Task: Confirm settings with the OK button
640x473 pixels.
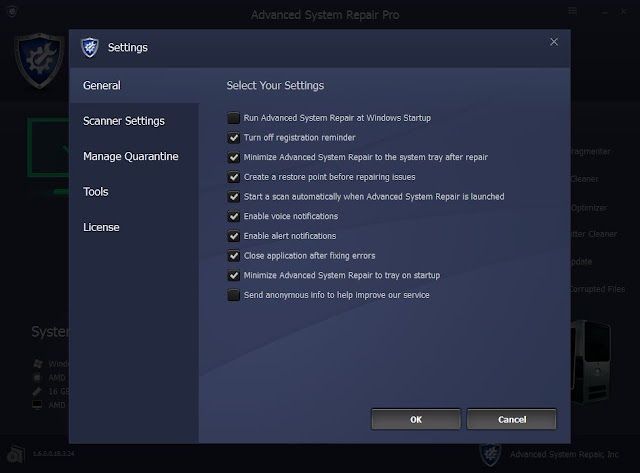Action: click(x=416, y=419)
